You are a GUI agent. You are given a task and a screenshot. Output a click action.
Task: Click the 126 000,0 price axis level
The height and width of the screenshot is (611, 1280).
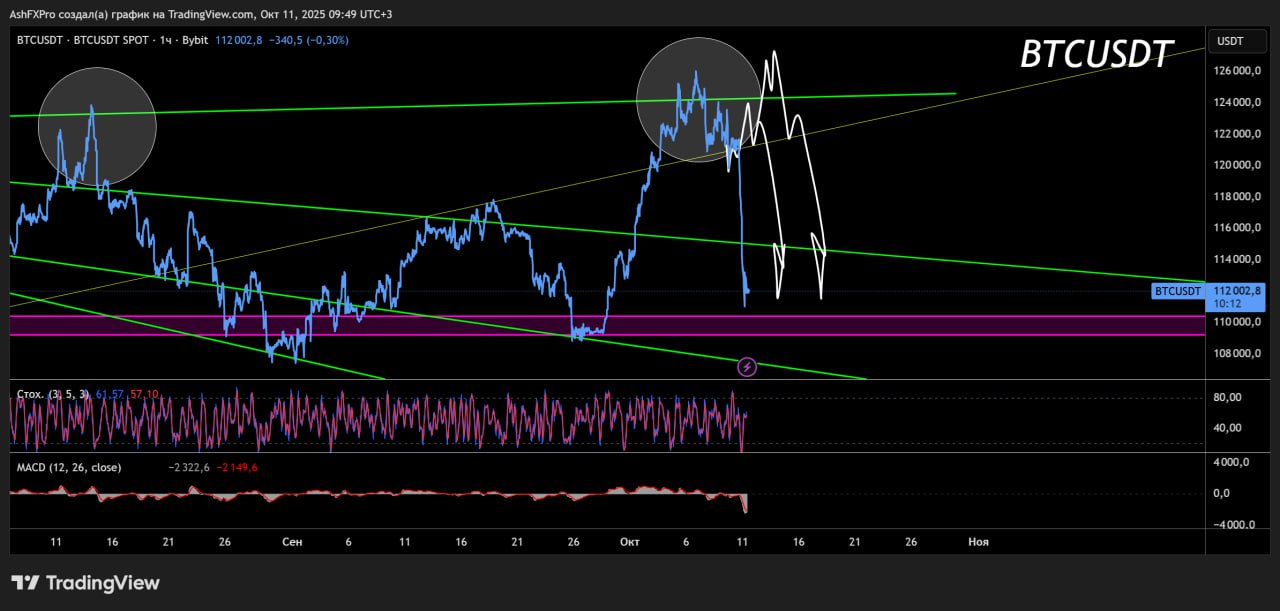[1237, 71]
